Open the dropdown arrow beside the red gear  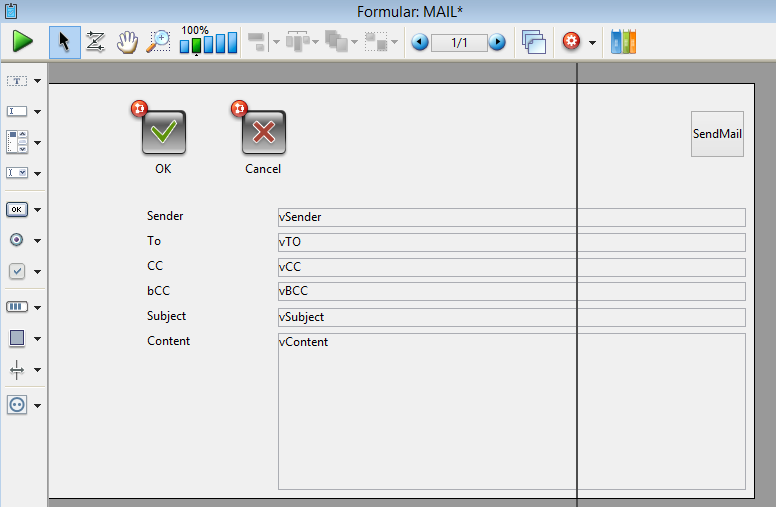592,43
